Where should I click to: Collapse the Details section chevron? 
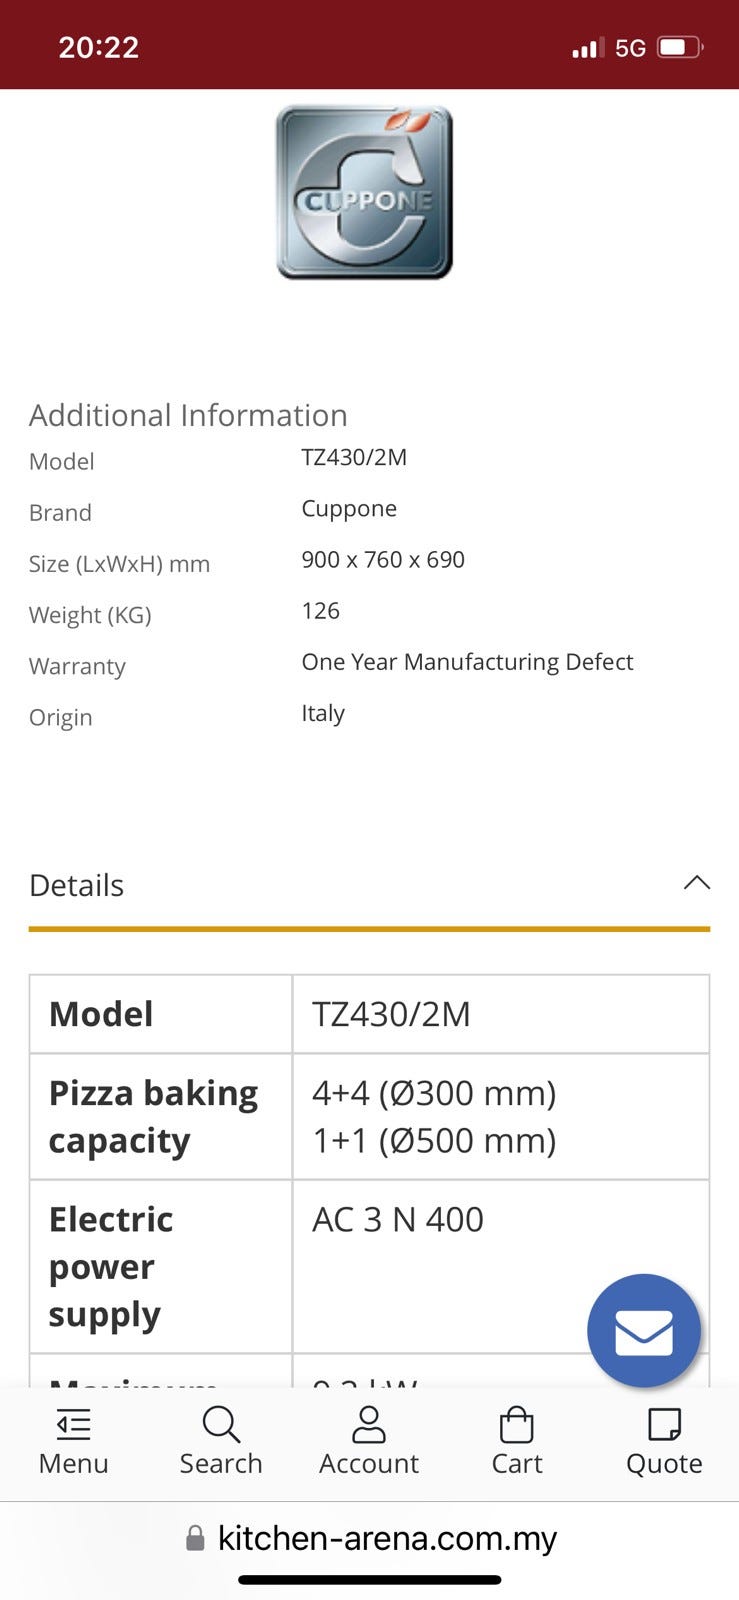pyautogui.click(x=696, y=883)
